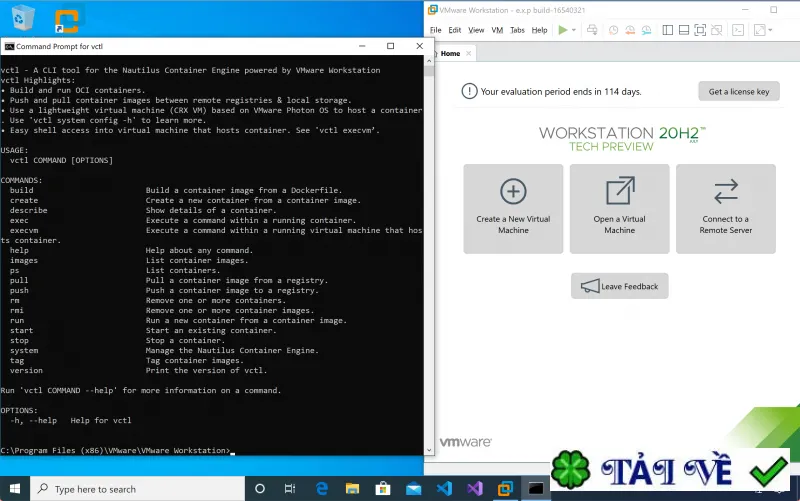The image size is (800, 501).
Task: Click send Ctrl+Alt+Del toolbar icon
Action: click(x=592, y=30)
